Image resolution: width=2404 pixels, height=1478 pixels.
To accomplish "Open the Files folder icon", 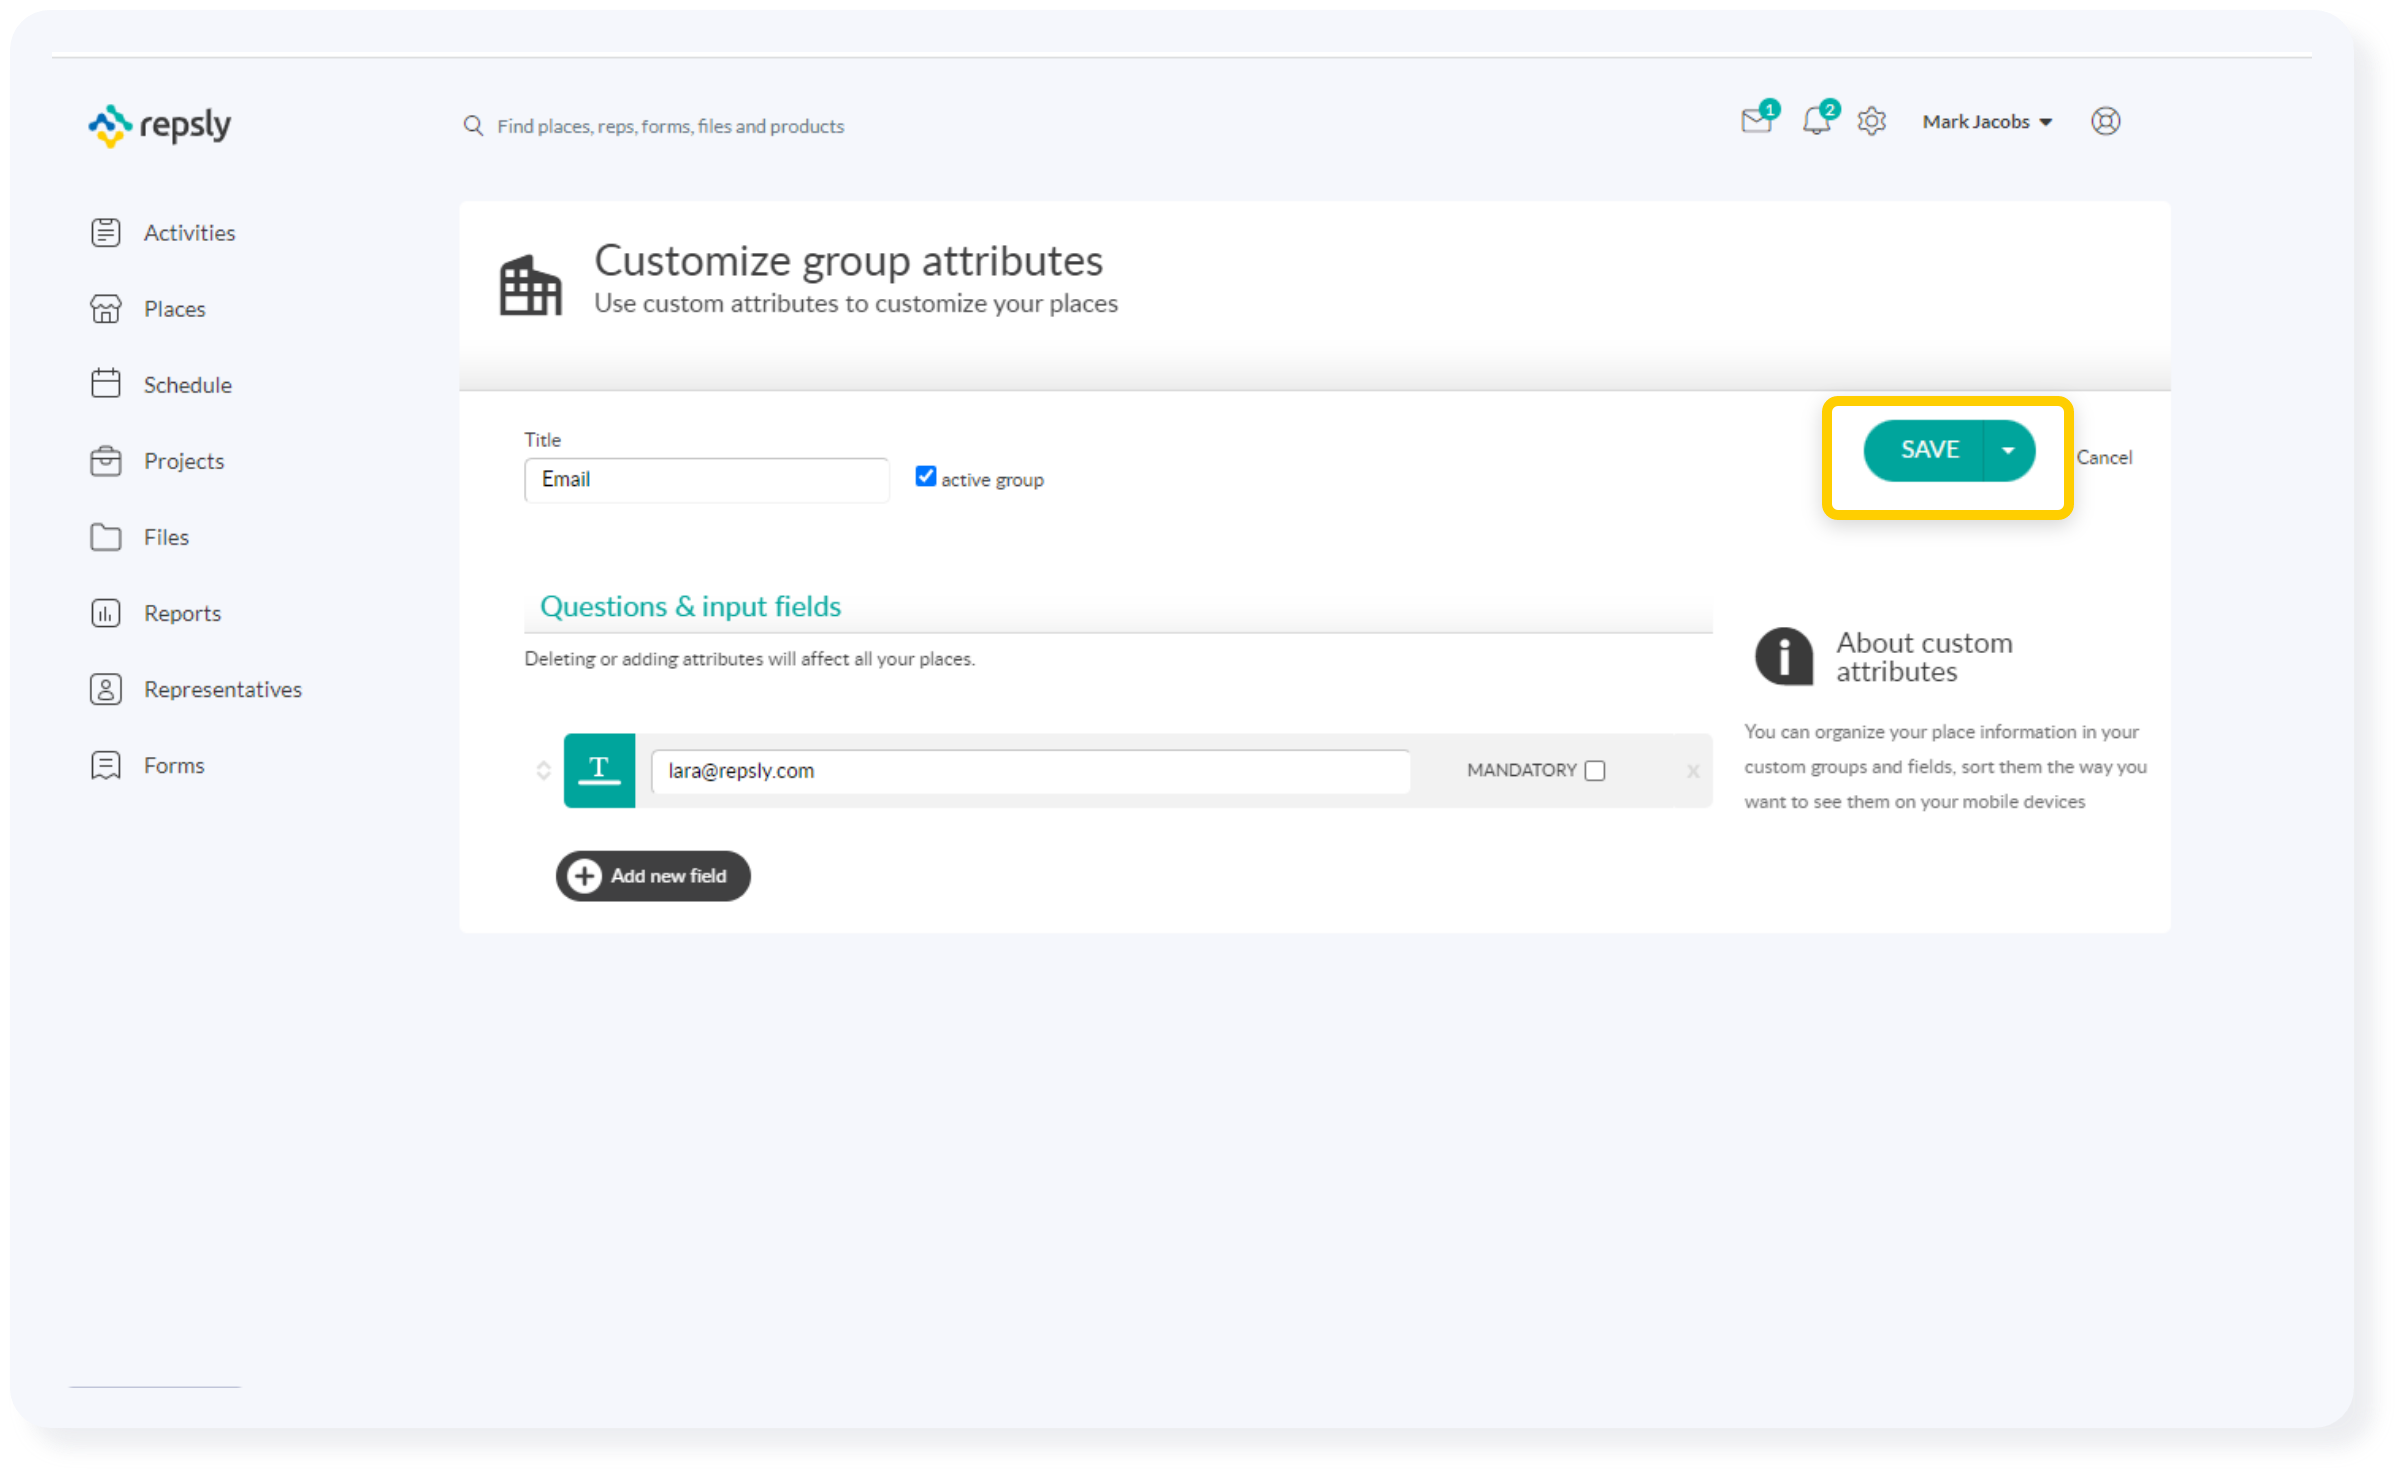I will pyautogui.click(x=106, y=537).
